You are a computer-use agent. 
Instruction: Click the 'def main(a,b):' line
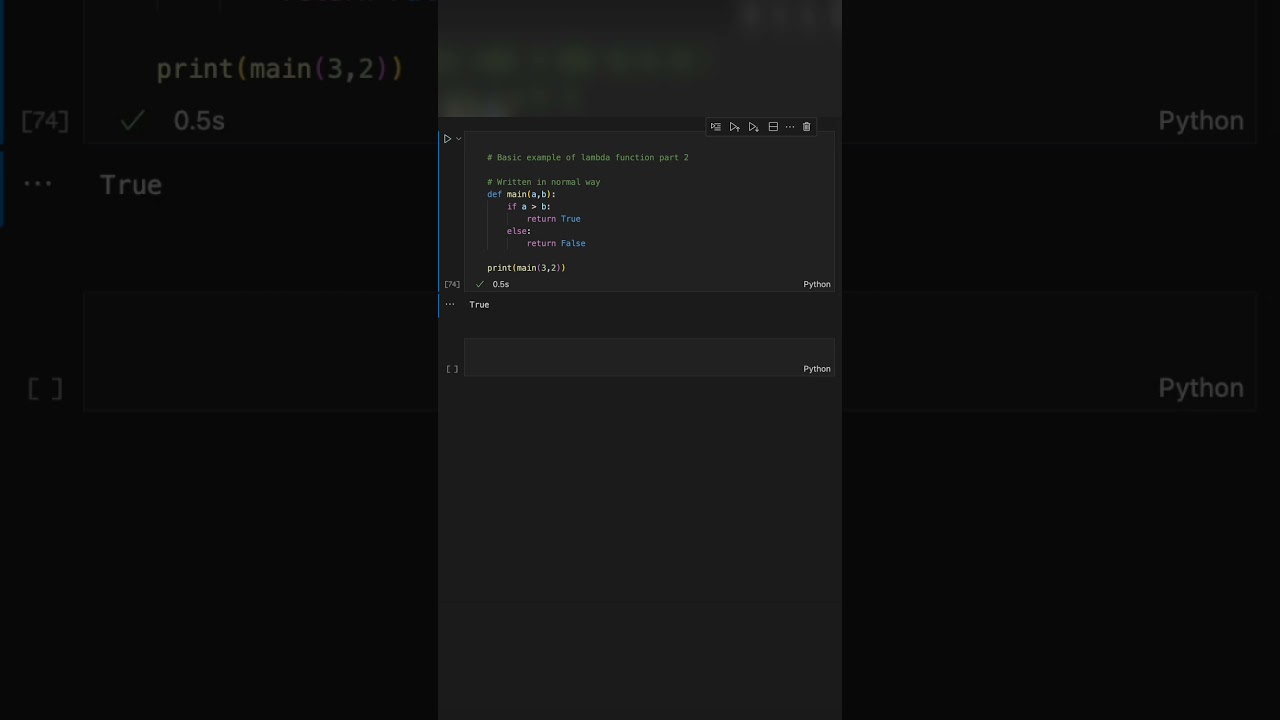tap(521, 194)
